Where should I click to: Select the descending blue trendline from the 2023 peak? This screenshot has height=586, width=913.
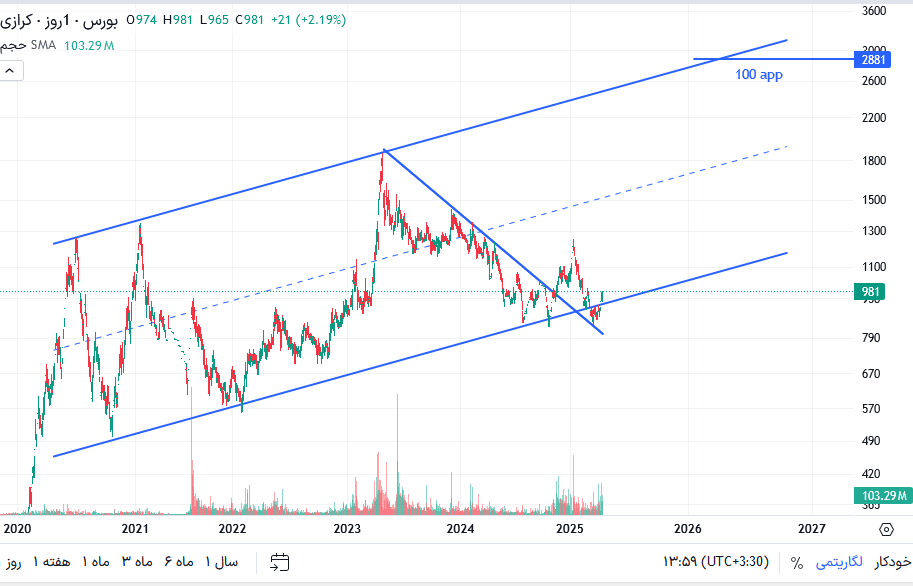click(x=493, y=242)
